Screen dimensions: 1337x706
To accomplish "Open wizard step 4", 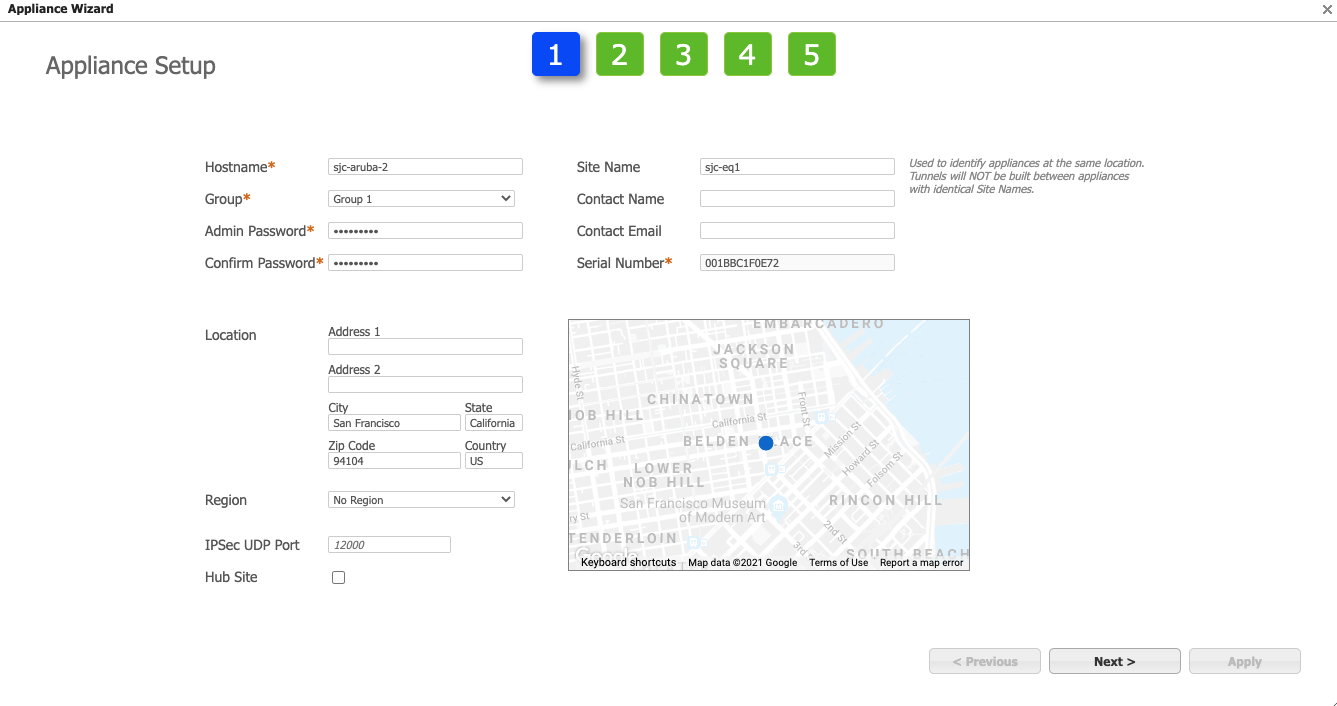I will pos(747,54).
